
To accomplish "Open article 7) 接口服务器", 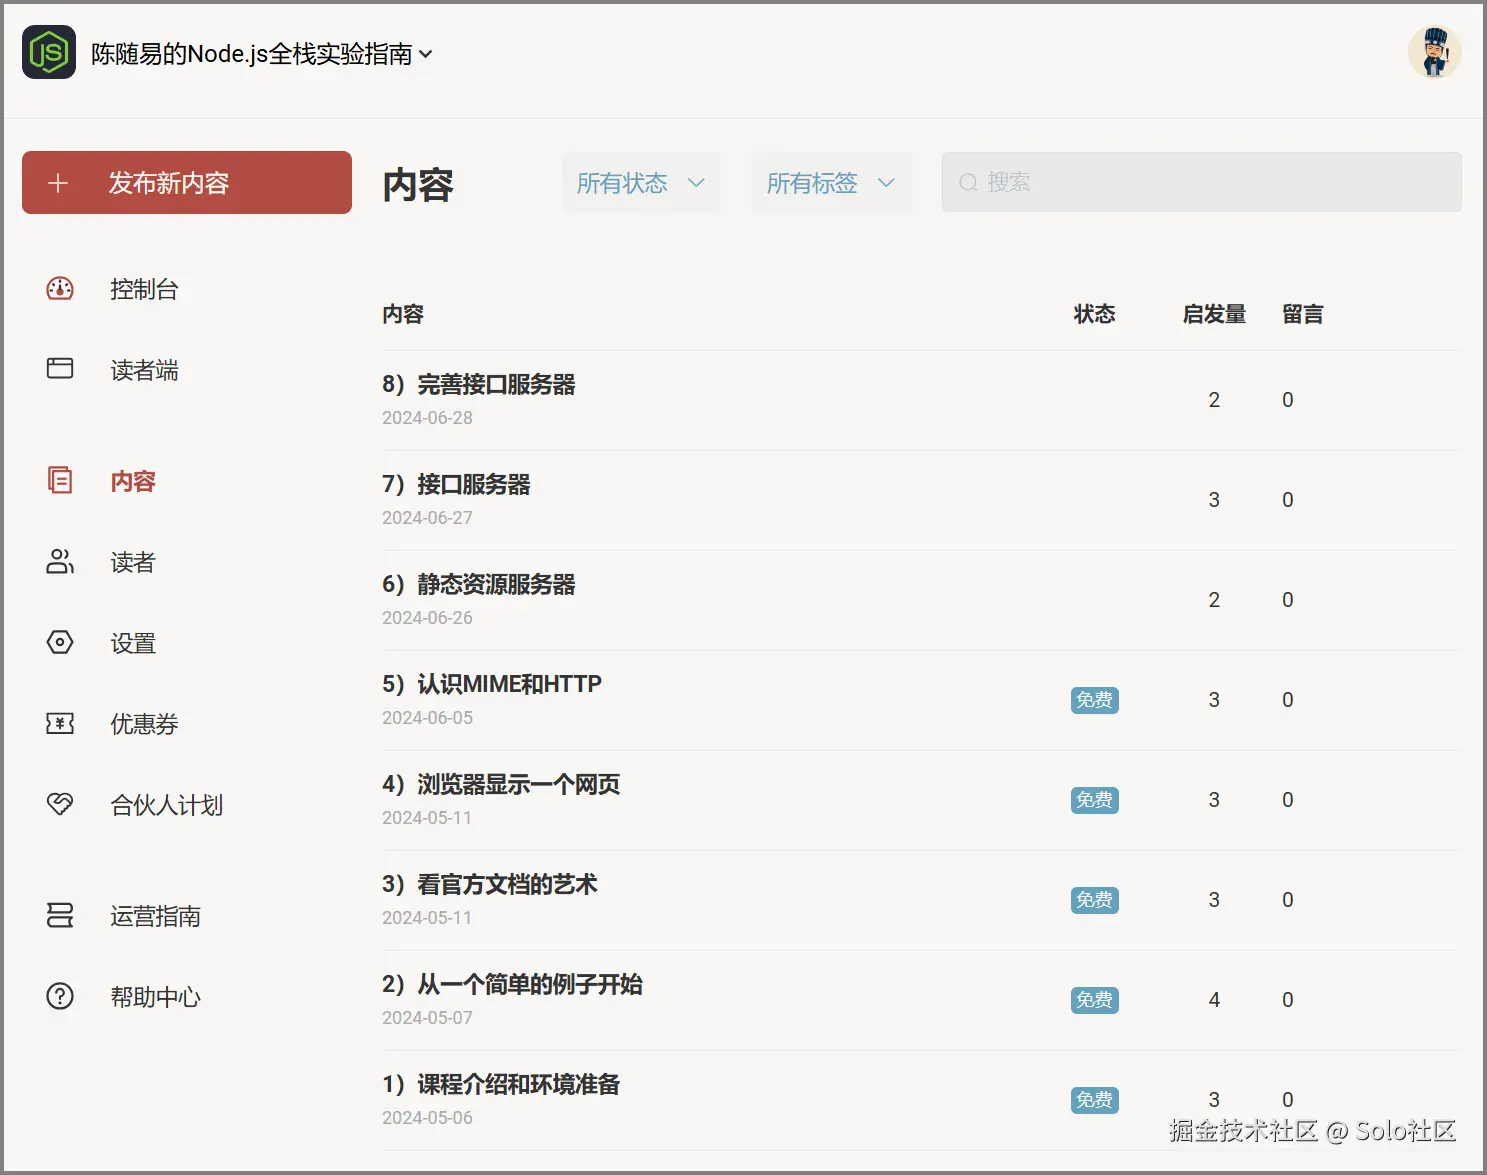I will pyautogui.click(x=456, y=484).
